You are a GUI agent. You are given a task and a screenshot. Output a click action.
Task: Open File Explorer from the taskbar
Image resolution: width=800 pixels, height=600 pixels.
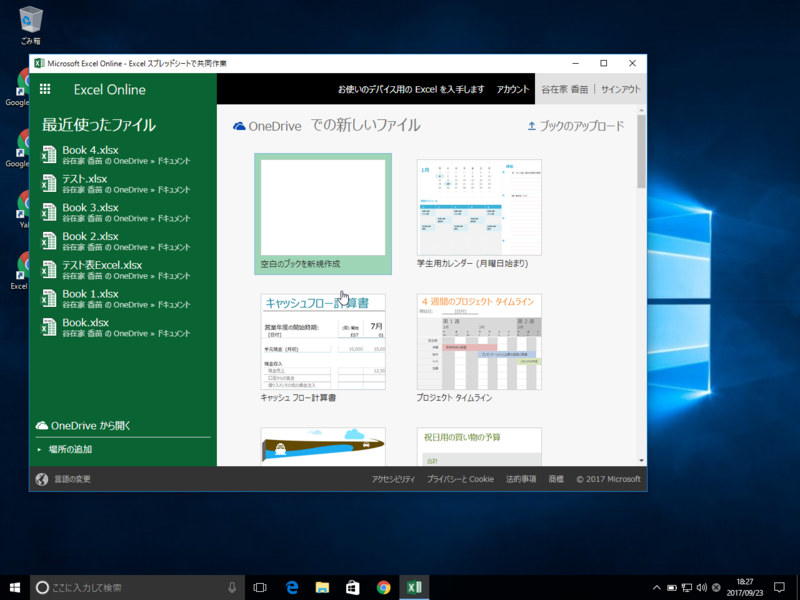coord(322,587)
